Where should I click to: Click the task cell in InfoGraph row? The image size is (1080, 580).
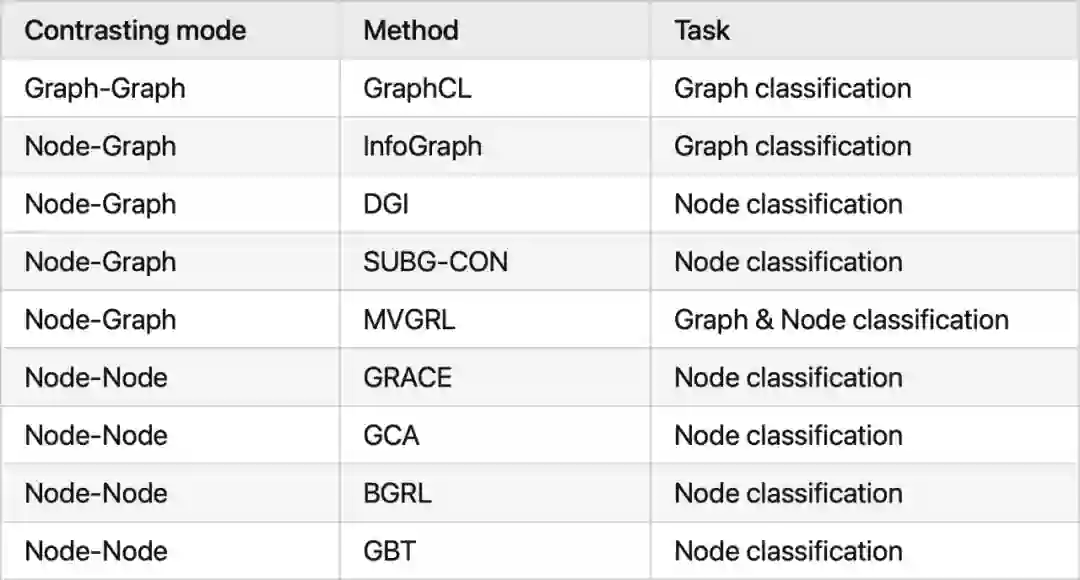pos(792,146)
